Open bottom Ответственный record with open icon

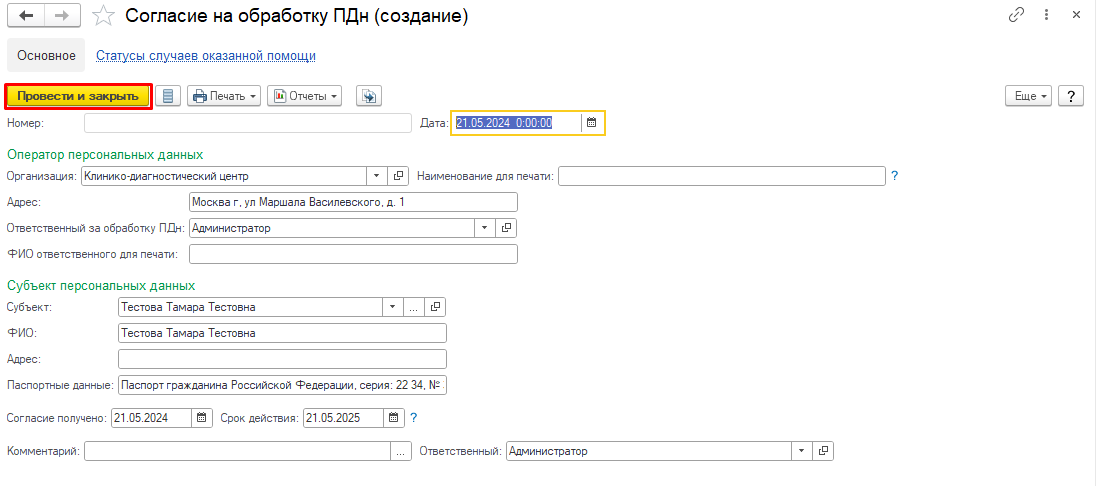[x=823, y=451]
